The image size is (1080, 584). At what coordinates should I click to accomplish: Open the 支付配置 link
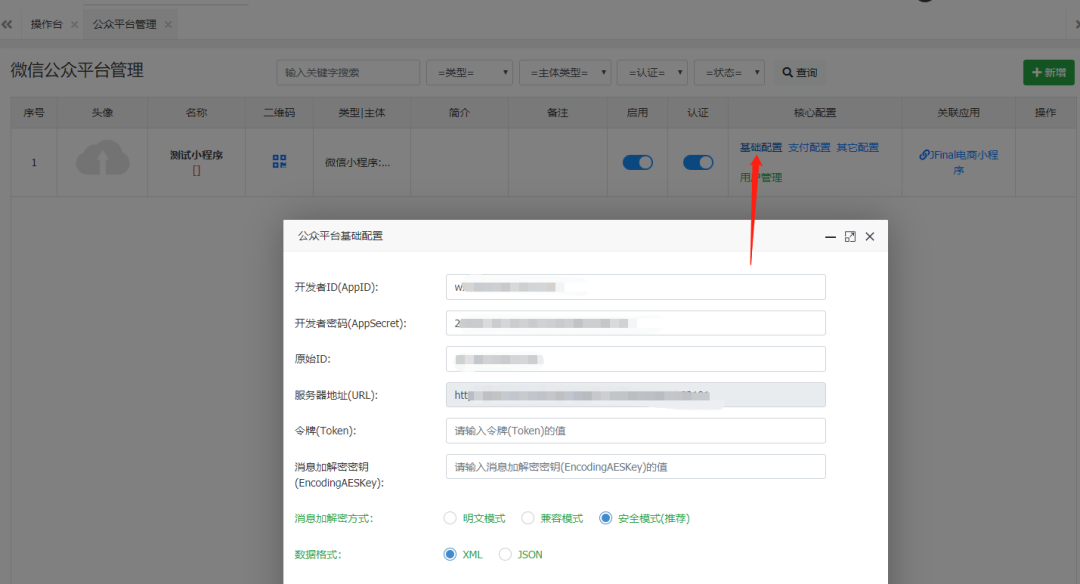click(809, 147)
